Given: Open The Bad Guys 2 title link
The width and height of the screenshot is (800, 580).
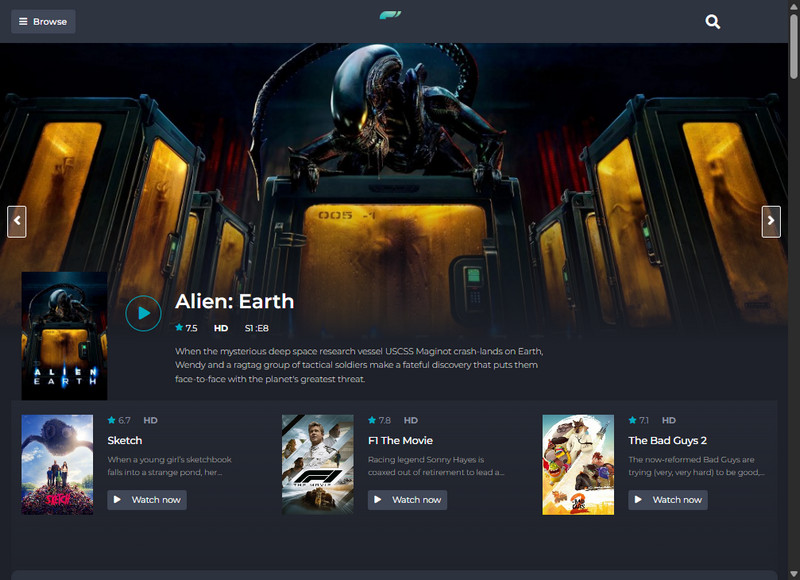Looking at the screenshot, I should (x=667, y=440).
